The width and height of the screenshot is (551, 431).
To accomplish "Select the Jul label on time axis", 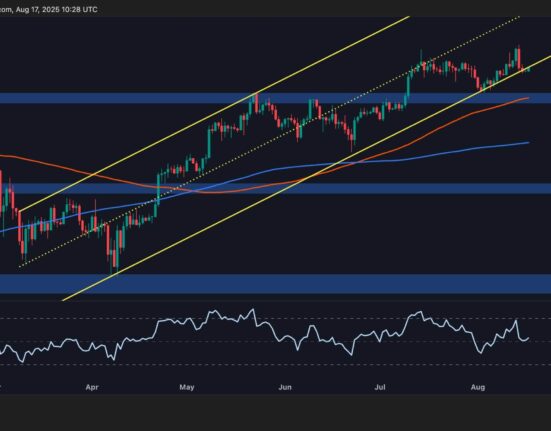I will coord(380,387).
